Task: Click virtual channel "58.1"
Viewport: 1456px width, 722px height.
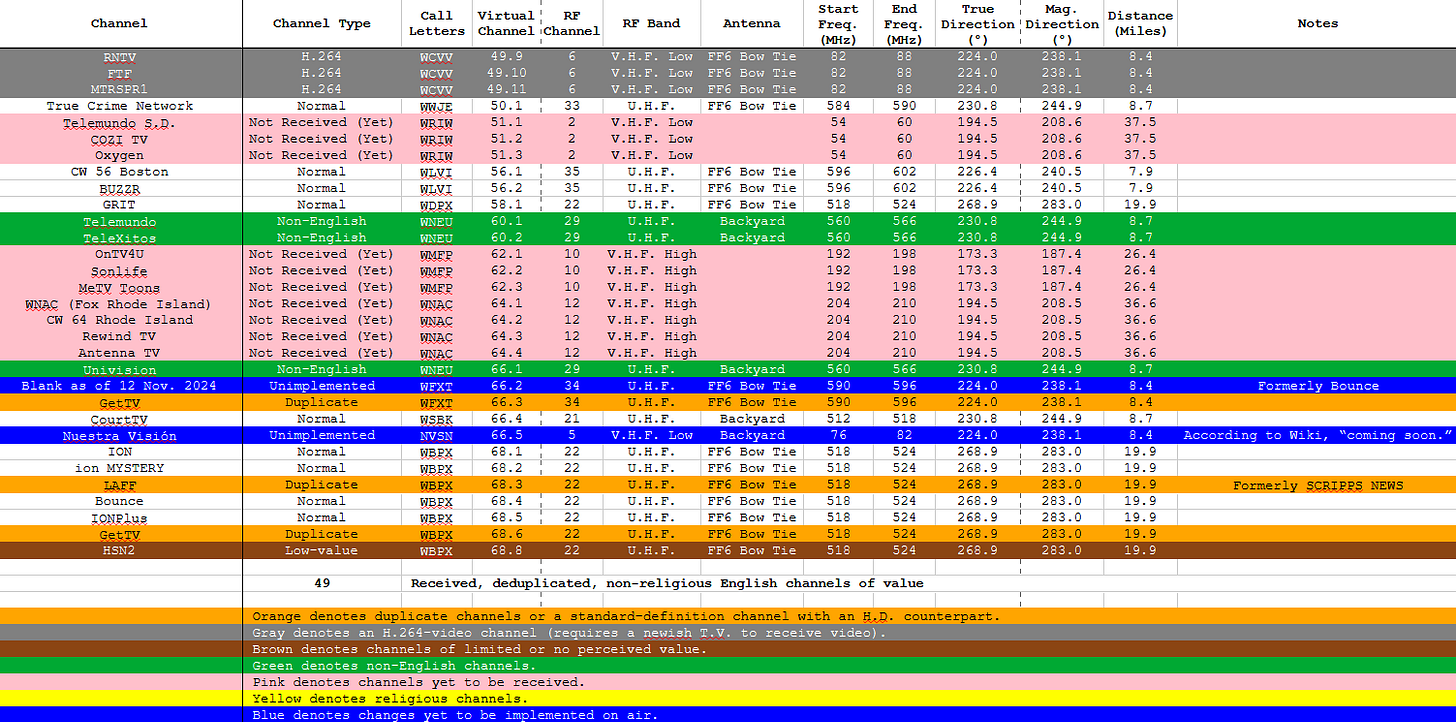Action: coord(506,205)
